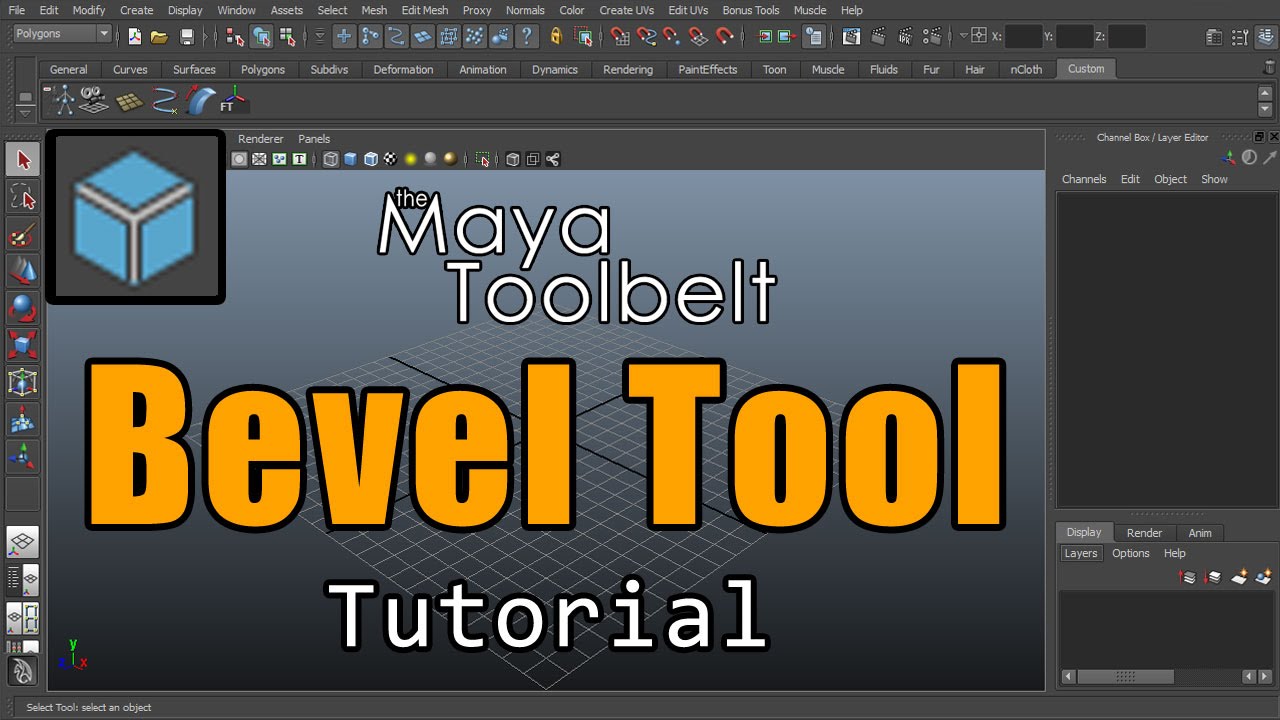Switch to the nCloth shelf tab
Screen dimensions: 1280x720
pyautogui.click(x=1026, y=69)
